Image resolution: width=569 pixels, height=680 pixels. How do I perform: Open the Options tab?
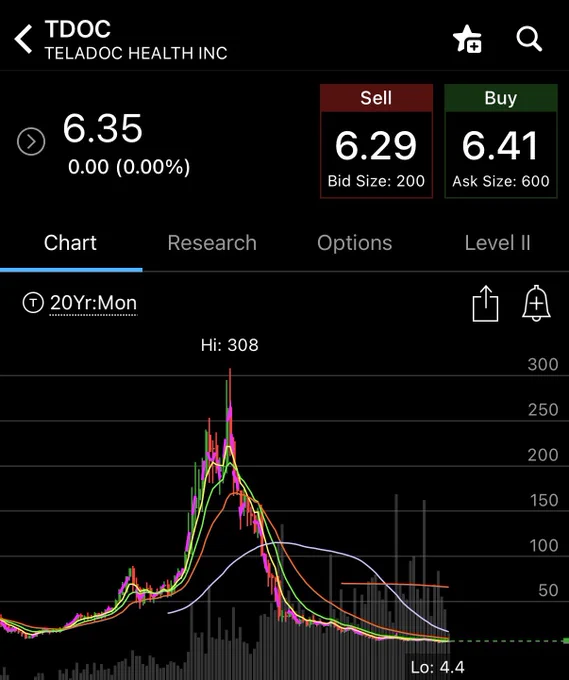coord(354,243)
